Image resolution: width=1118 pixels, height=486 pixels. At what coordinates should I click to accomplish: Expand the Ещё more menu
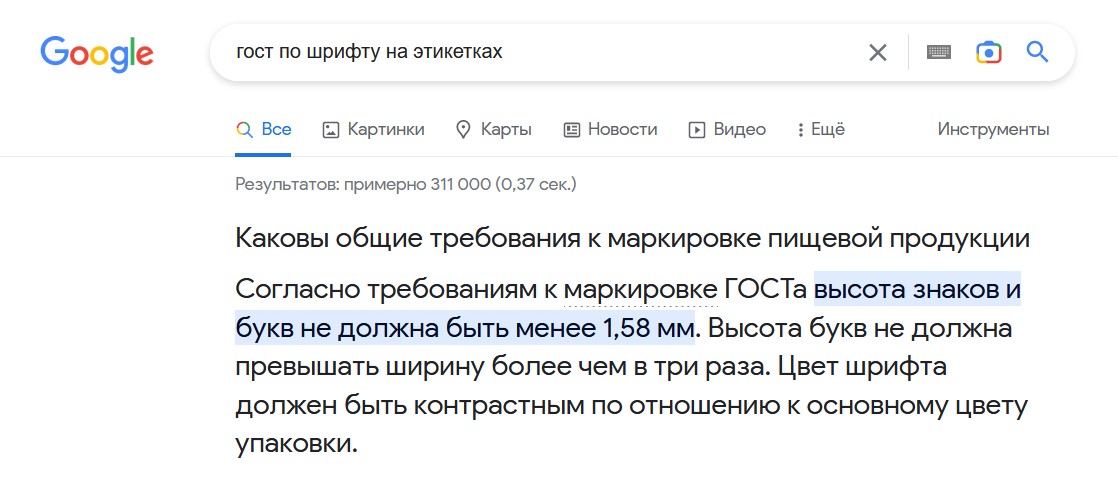pyautogui.click(x=821, y=130)
